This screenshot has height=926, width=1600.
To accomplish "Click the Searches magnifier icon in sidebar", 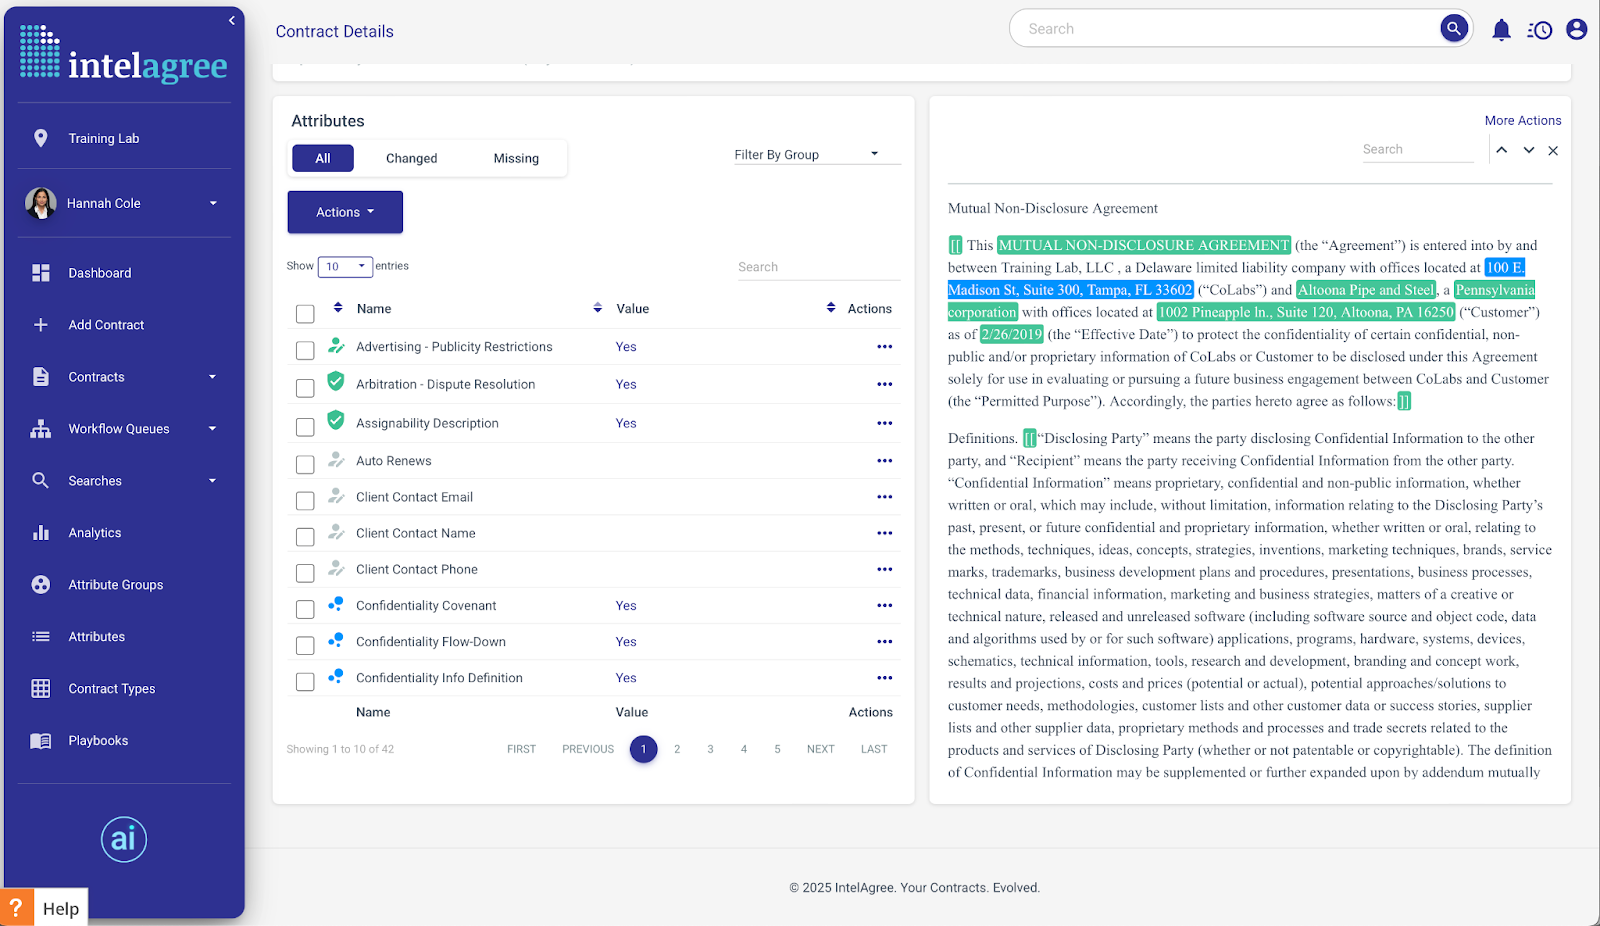I will coord(40,481).
